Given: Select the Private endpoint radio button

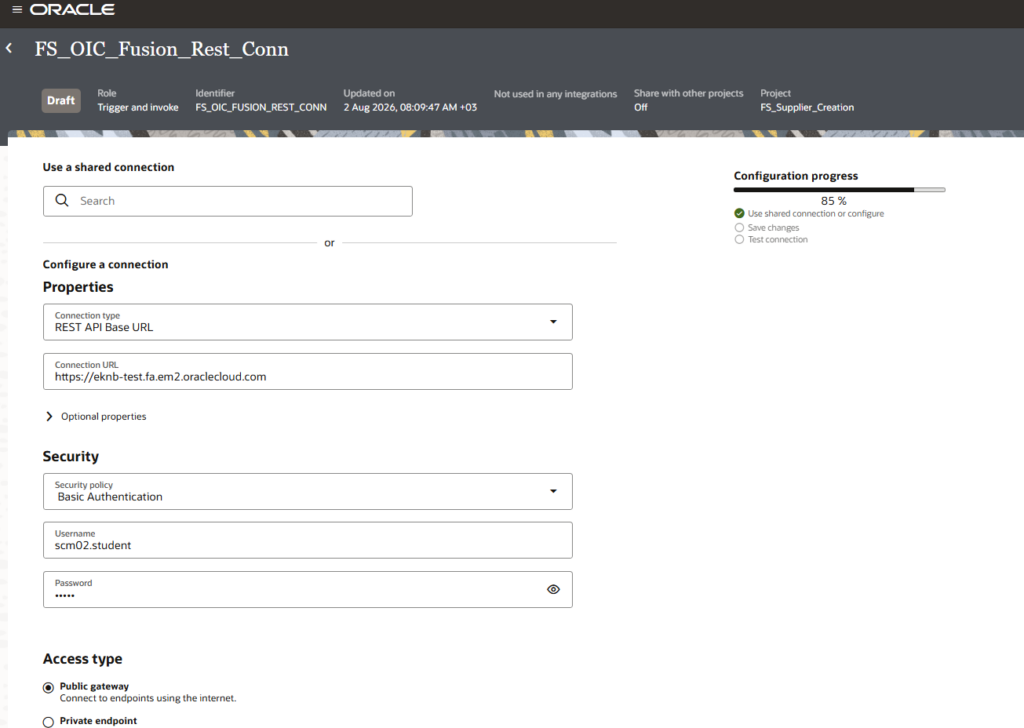Looking at the screenshot, I should (x=48, y=722).
